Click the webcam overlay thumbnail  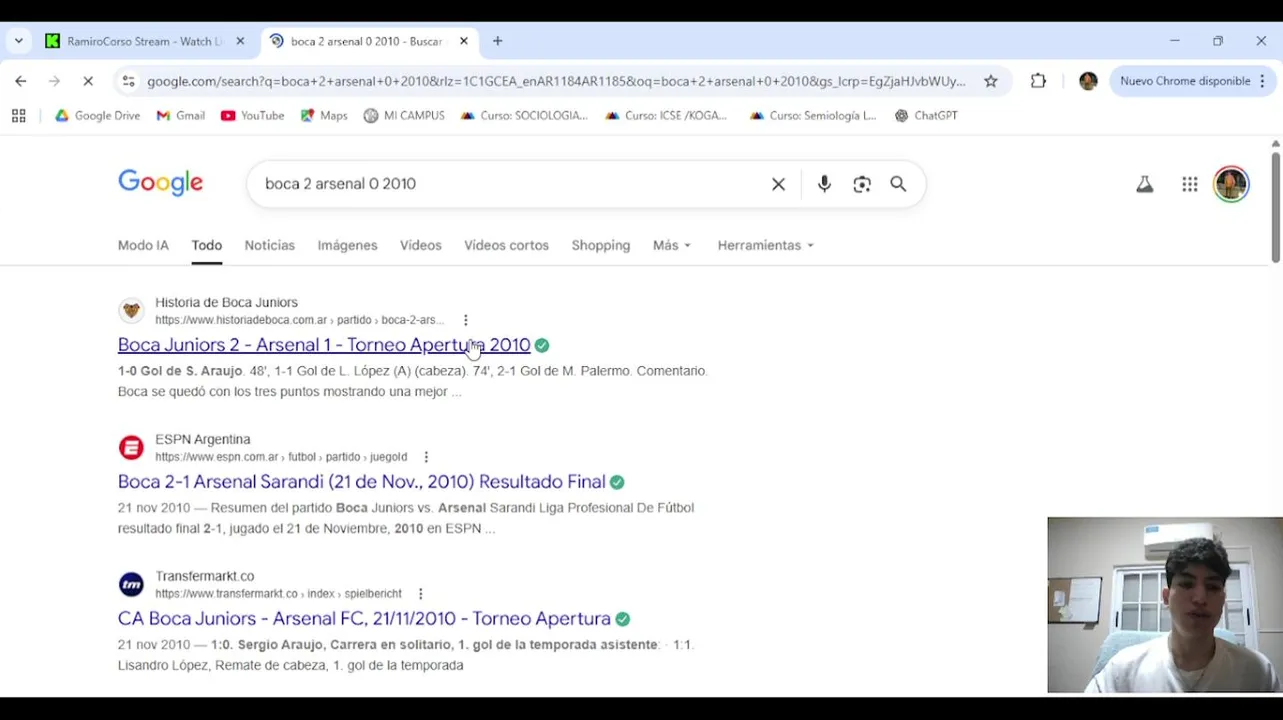tap(1165, 605)
